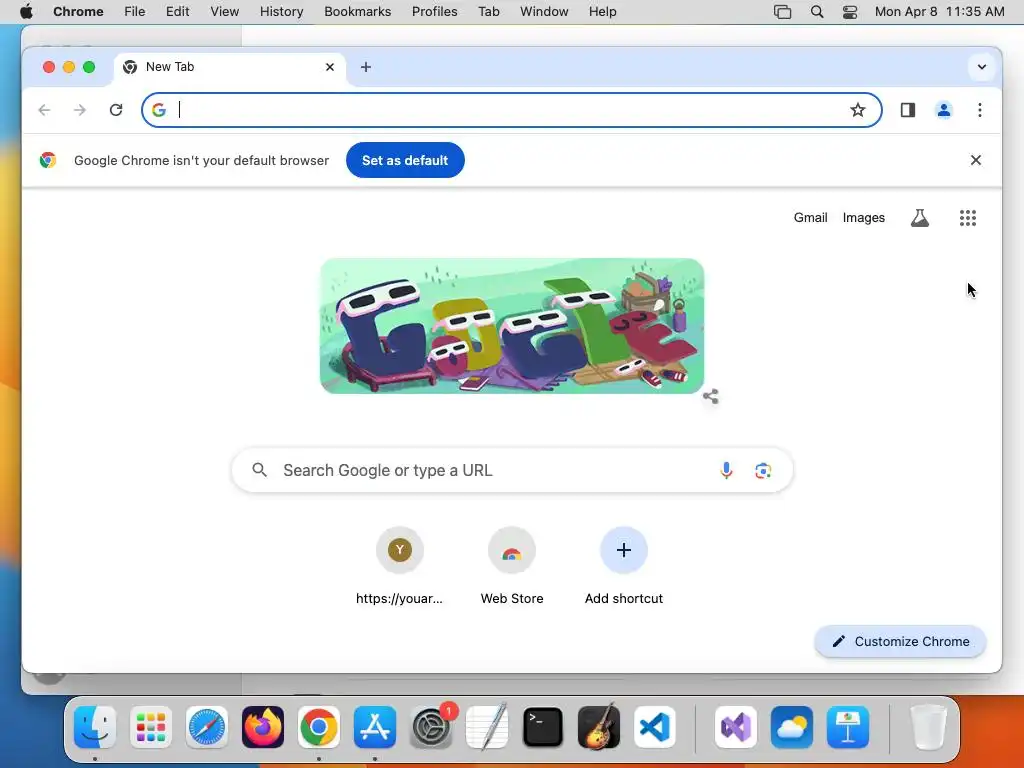Launch Firefox from the Dock

263,727
